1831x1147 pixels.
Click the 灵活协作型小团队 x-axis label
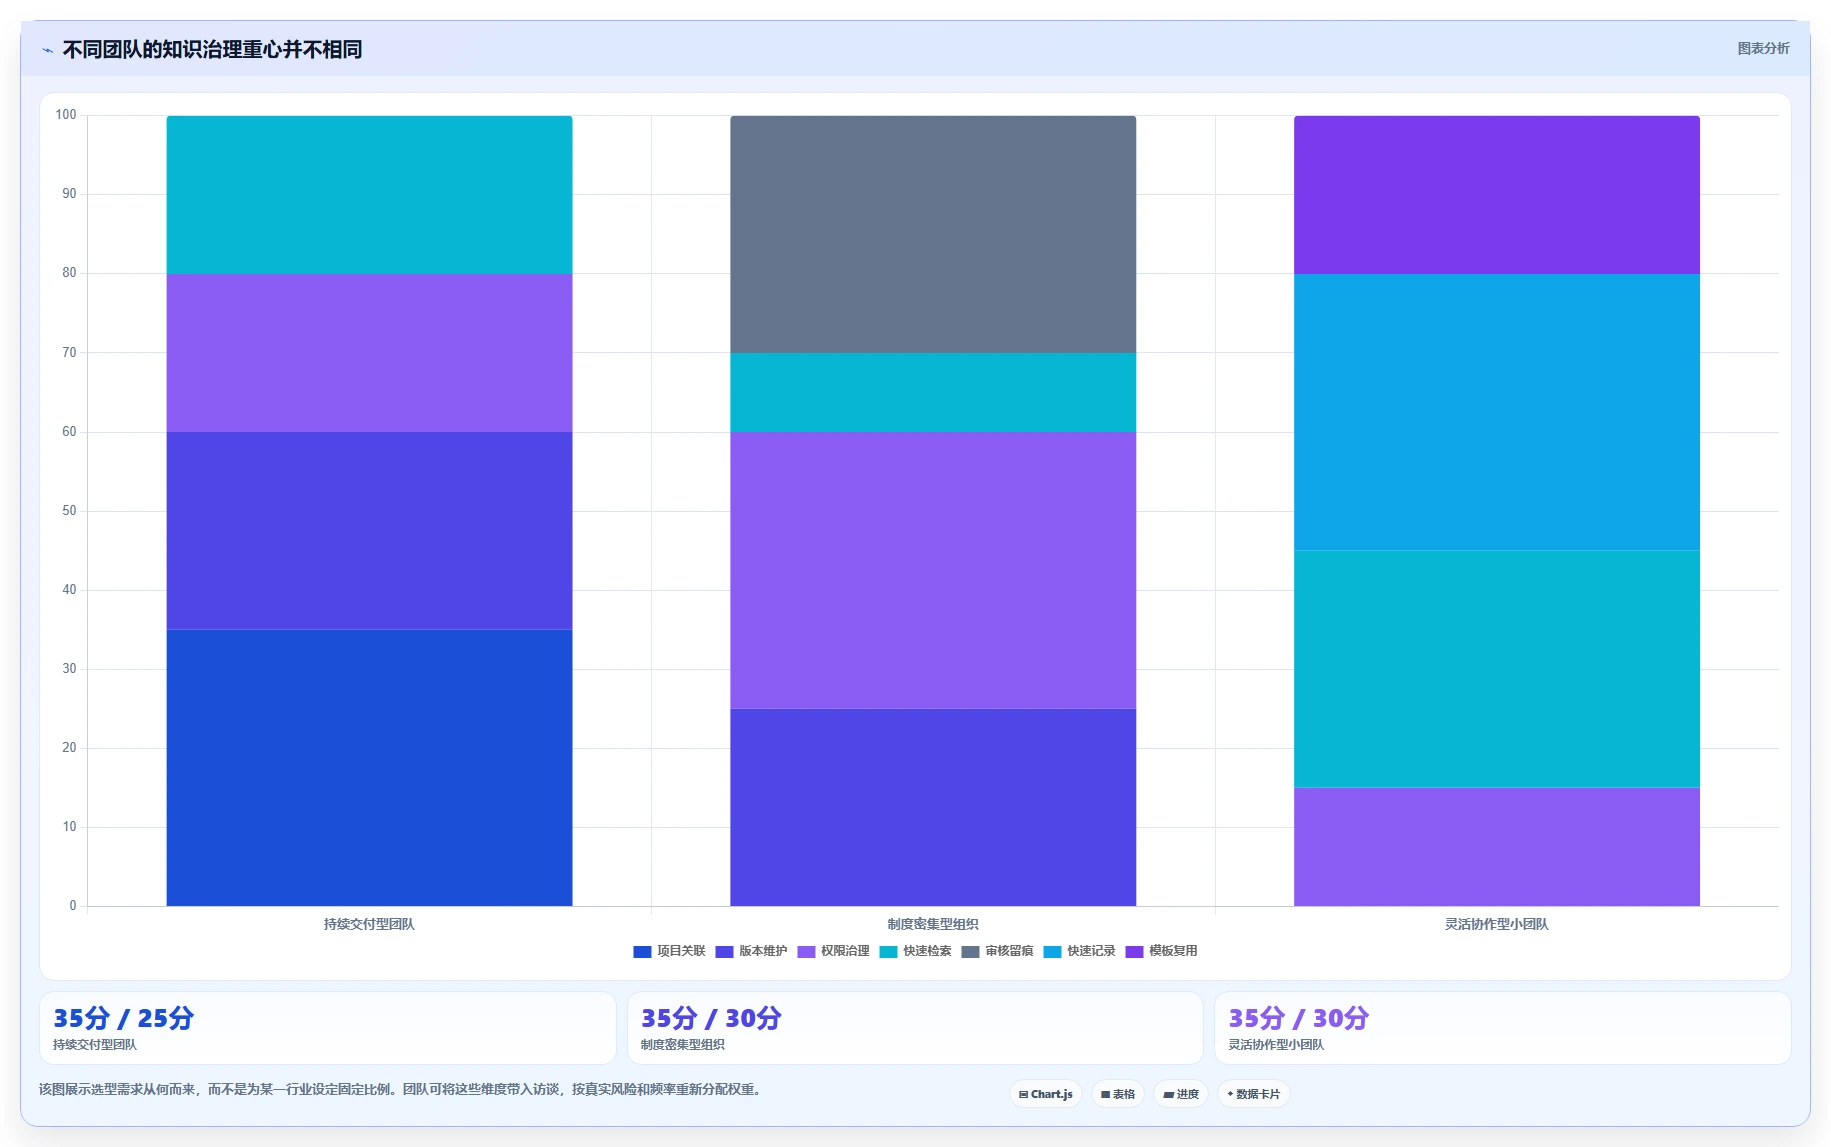coord(1497,924)
